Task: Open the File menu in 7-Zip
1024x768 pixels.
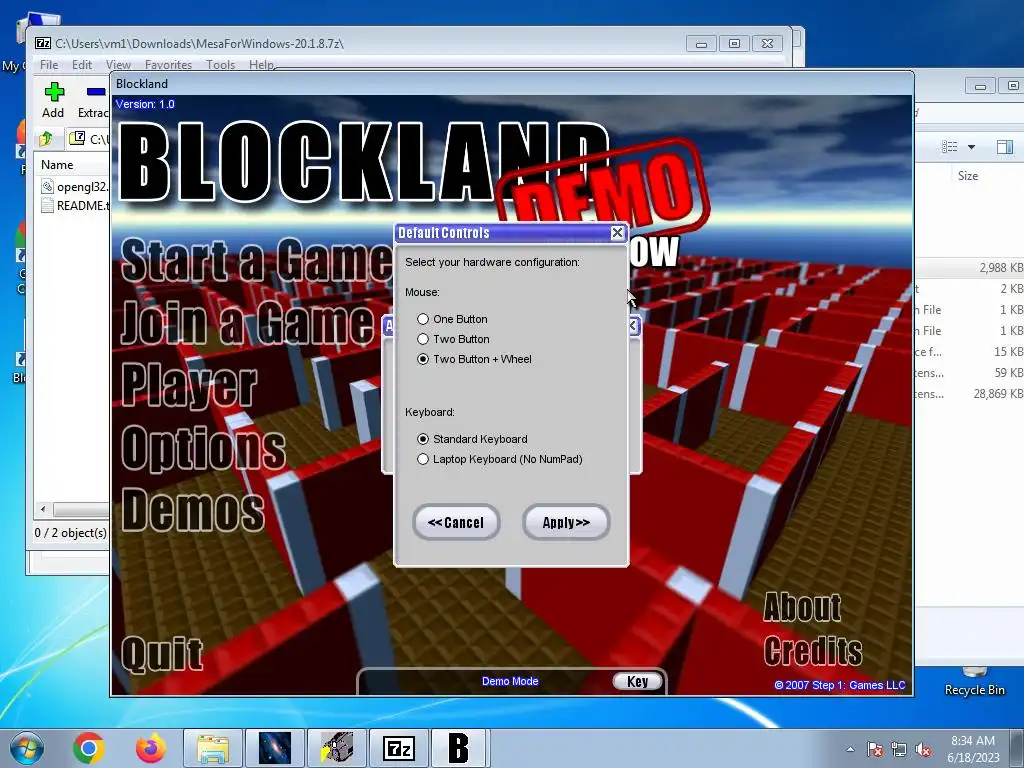Action: pos(49,65)
